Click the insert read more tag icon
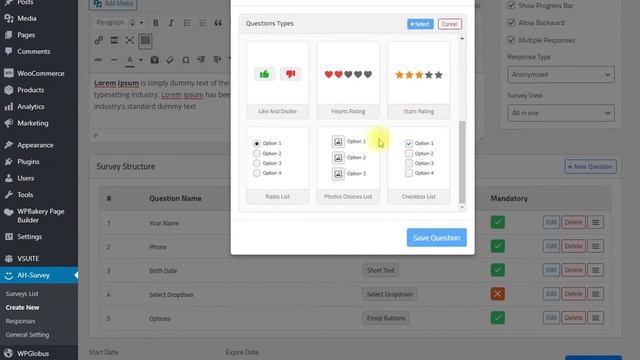 (x=114, y=40)
